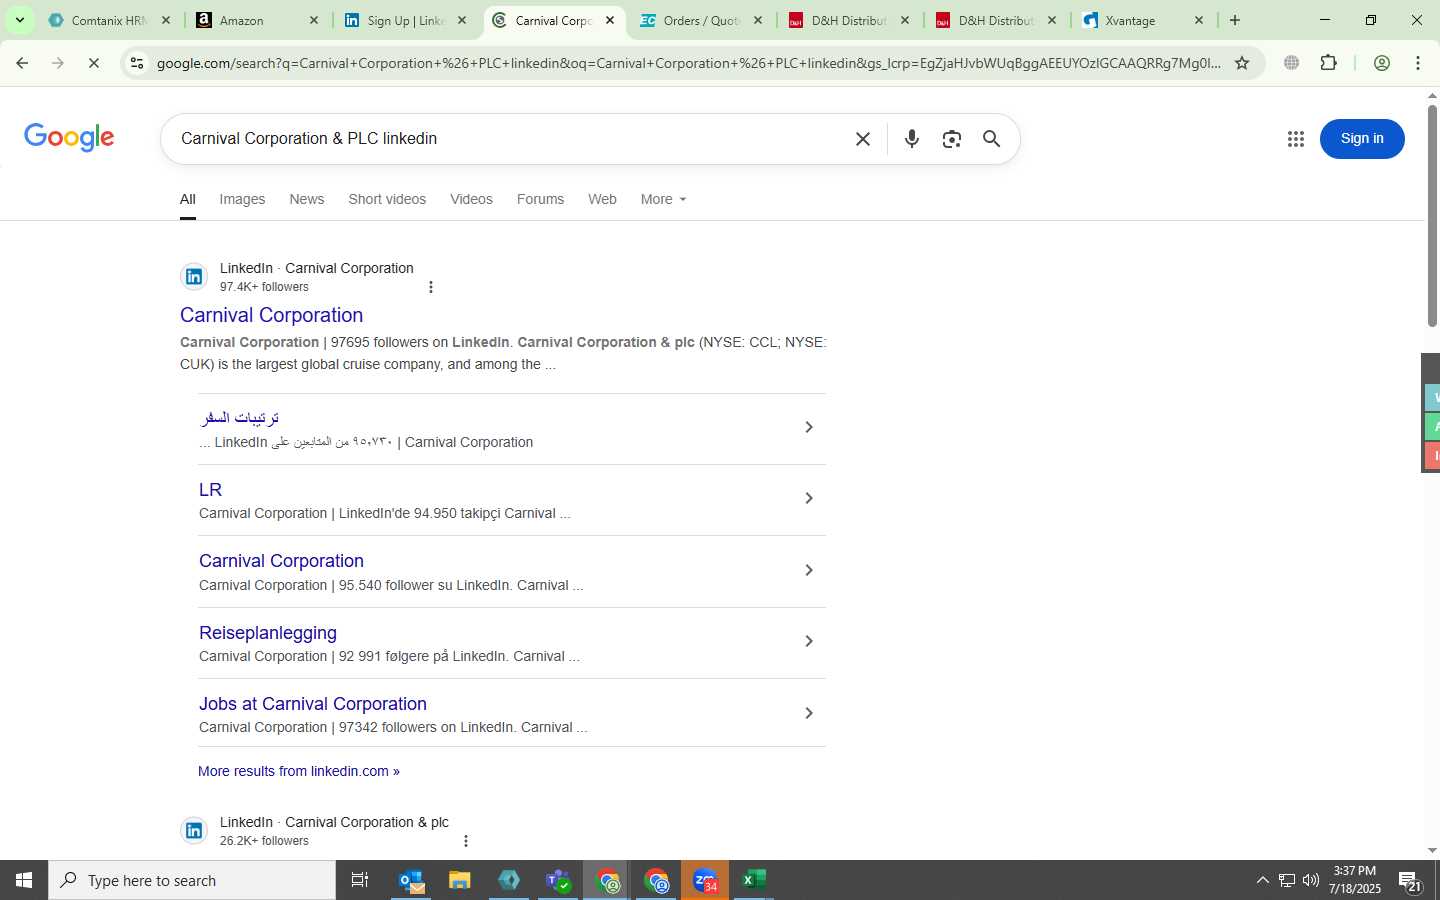This screenshot has width=1440, height=900.
Task: Open Google apps grid
Action: [x=1295, y=139]
